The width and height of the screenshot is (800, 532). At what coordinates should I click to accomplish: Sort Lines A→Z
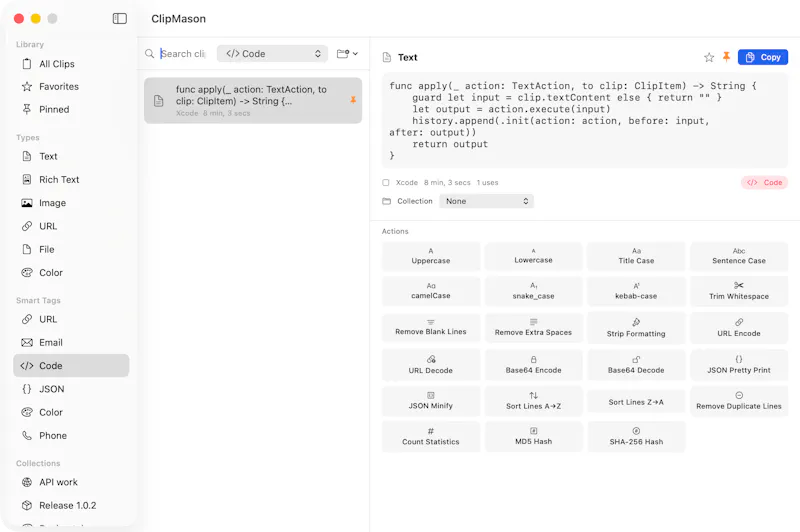533,401
